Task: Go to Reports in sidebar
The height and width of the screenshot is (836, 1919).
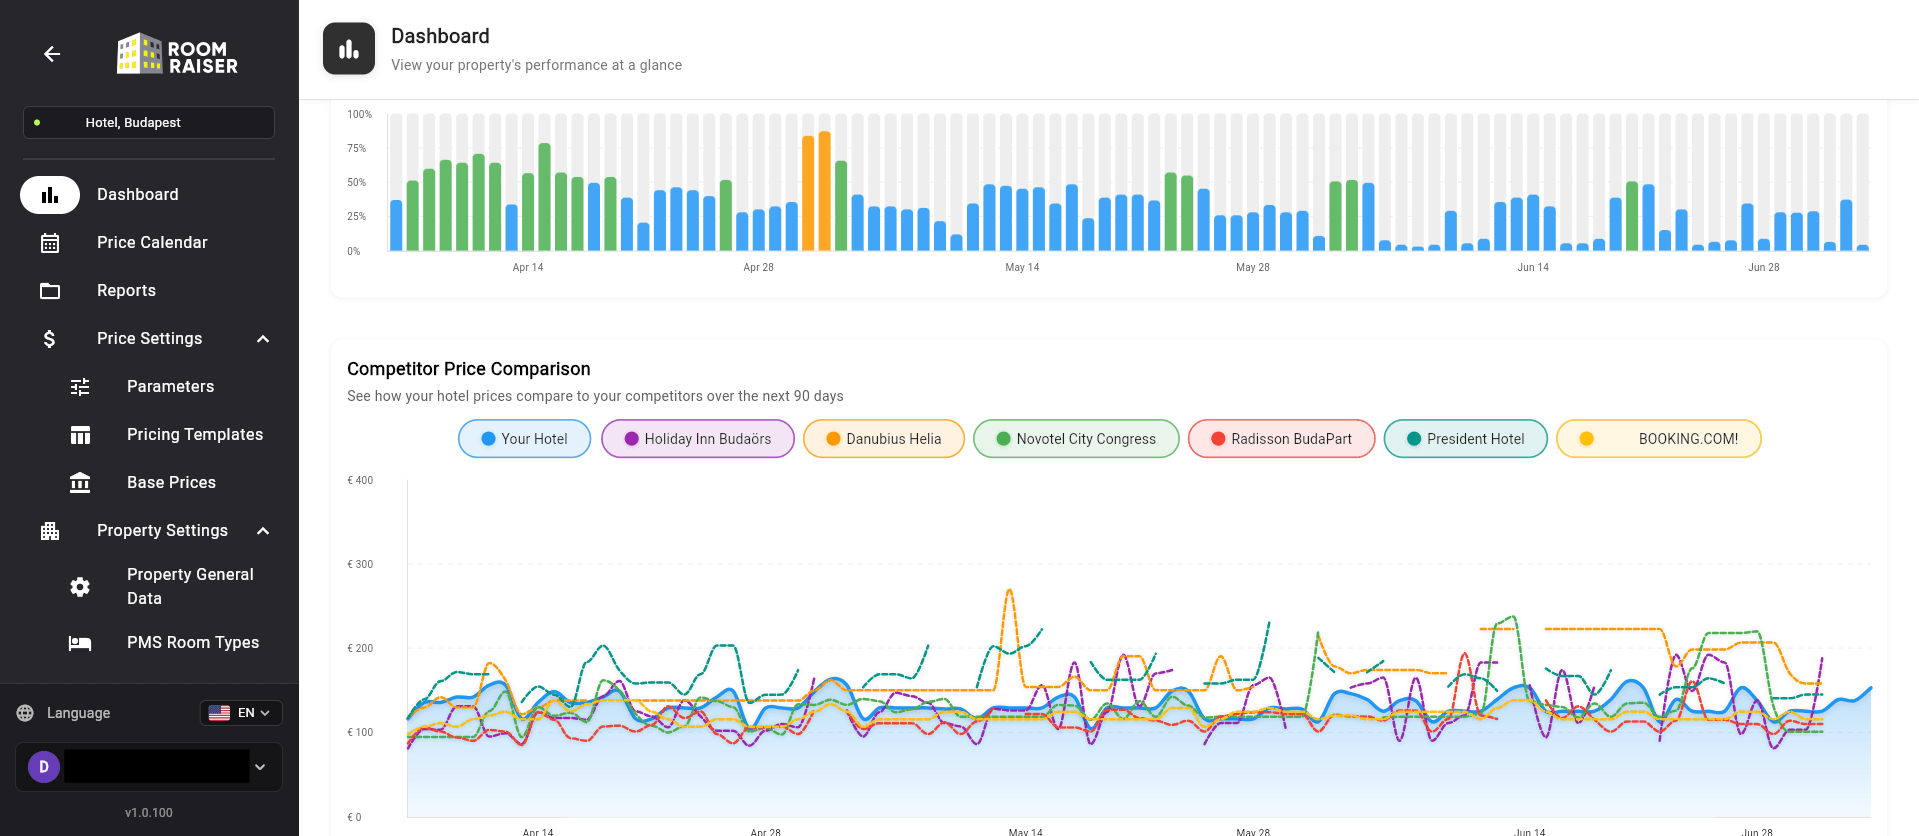Action: [x=126, y=291]
